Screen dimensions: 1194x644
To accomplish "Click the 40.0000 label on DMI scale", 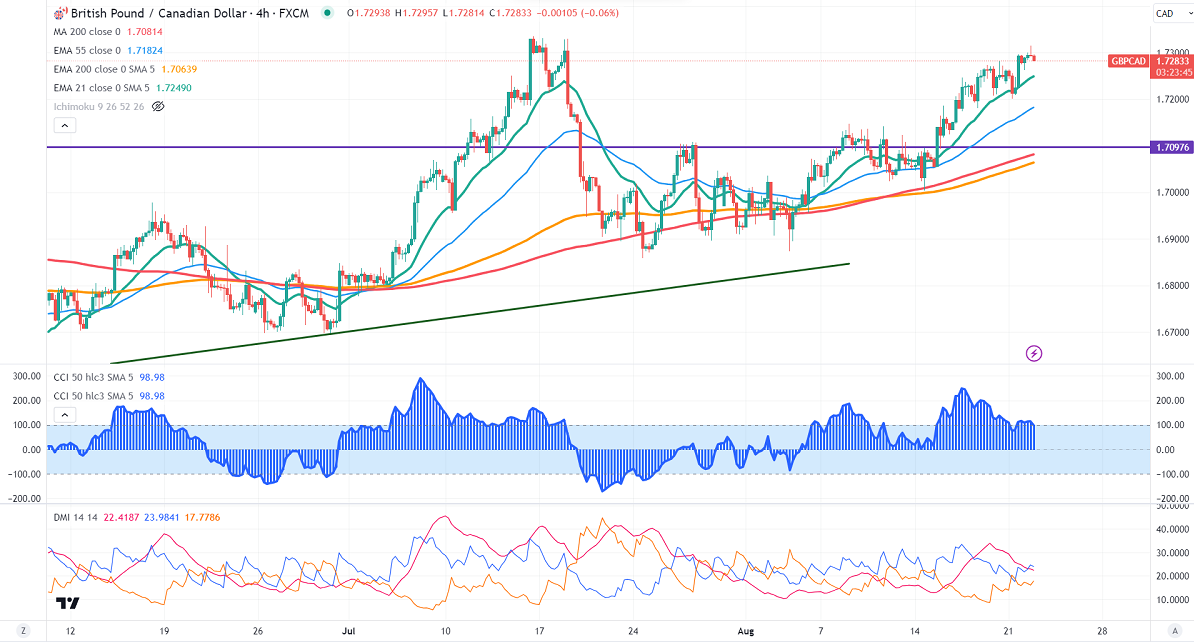I will tap(1172, 530).
